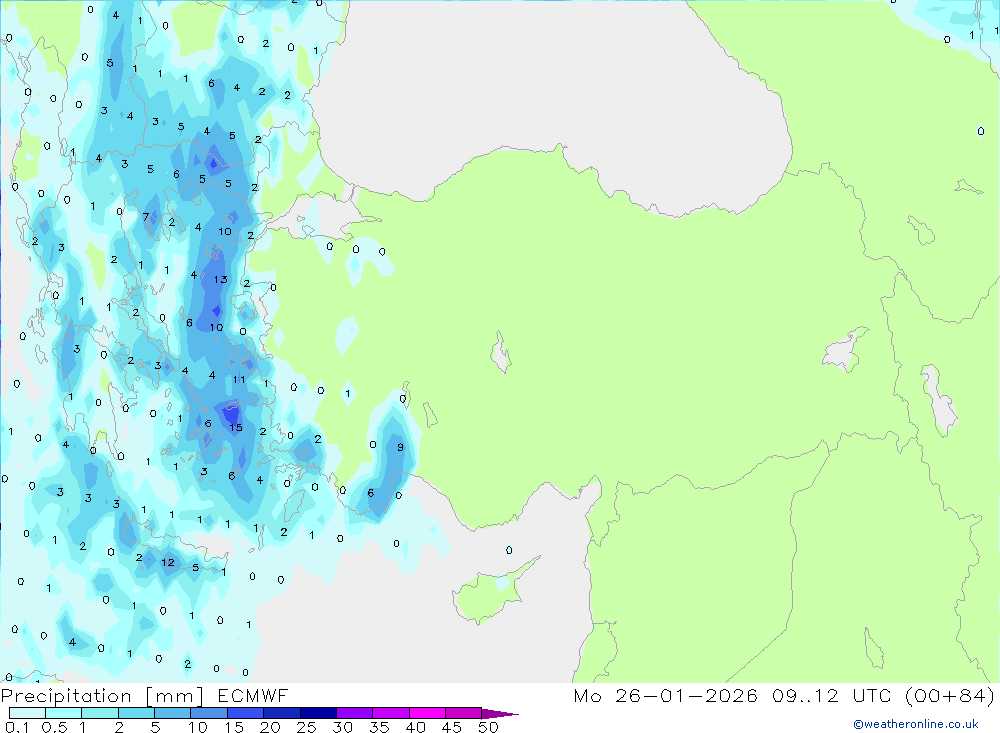Click the legend tick label '20'
Screen dimensions: 1000x733
pos(270,727)
